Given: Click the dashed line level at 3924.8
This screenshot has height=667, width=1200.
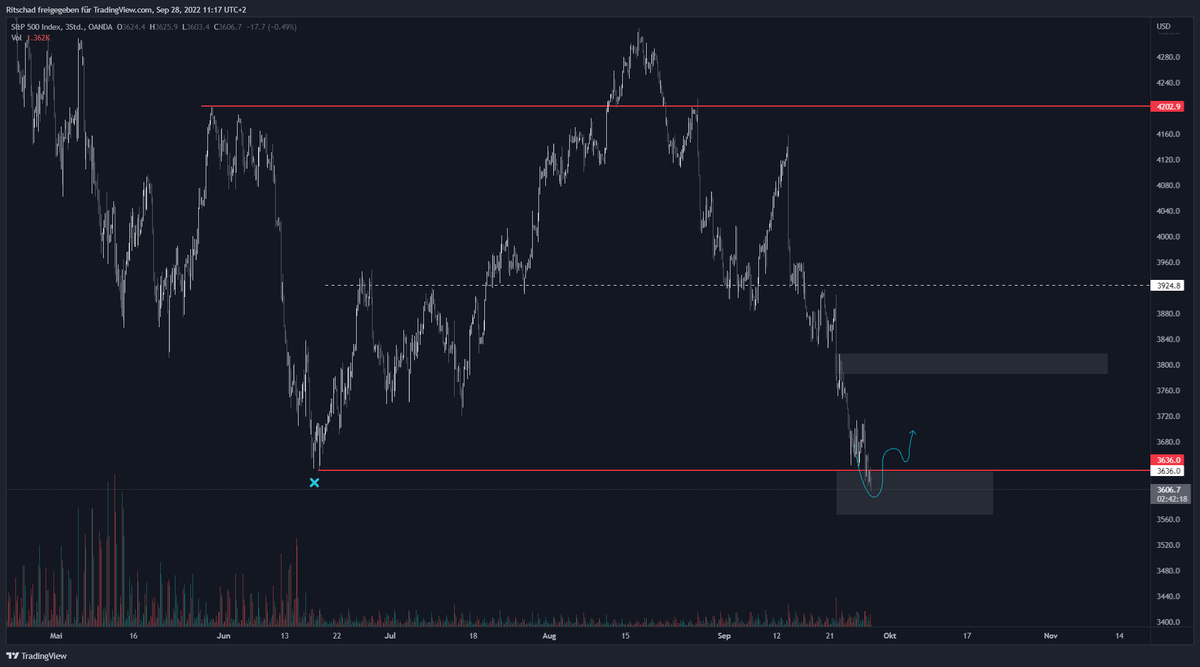Looking at the screenshot, I should click(600, 284).
